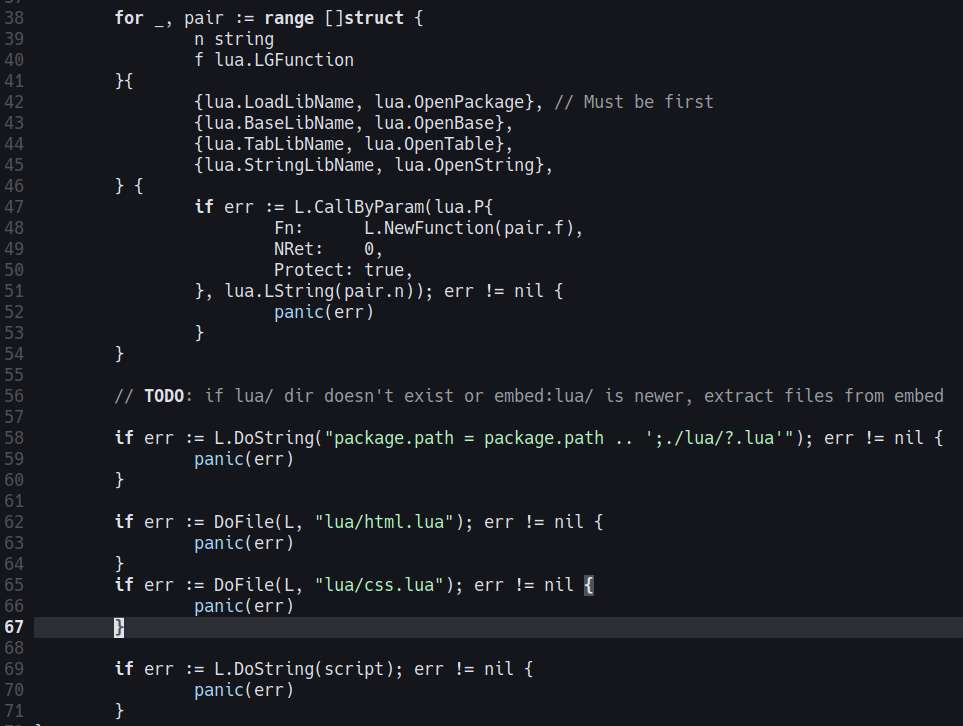Click 'panic(err)' on line 52
963x726 pixels.
[x=324, y=312]
